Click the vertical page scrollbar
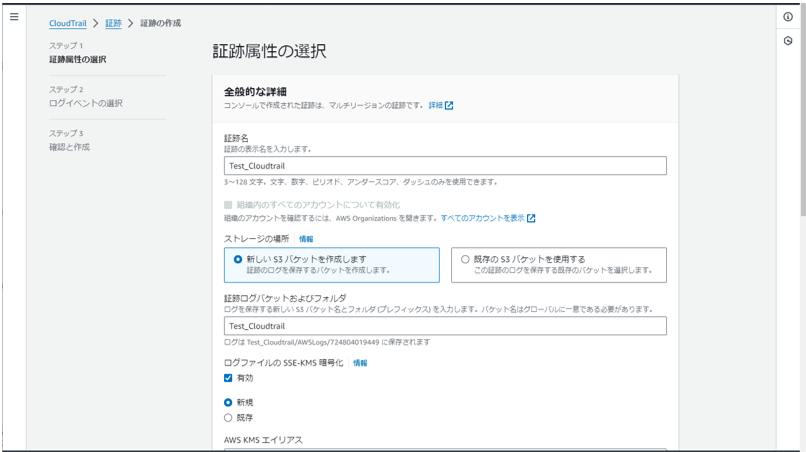 click(803, 111)
